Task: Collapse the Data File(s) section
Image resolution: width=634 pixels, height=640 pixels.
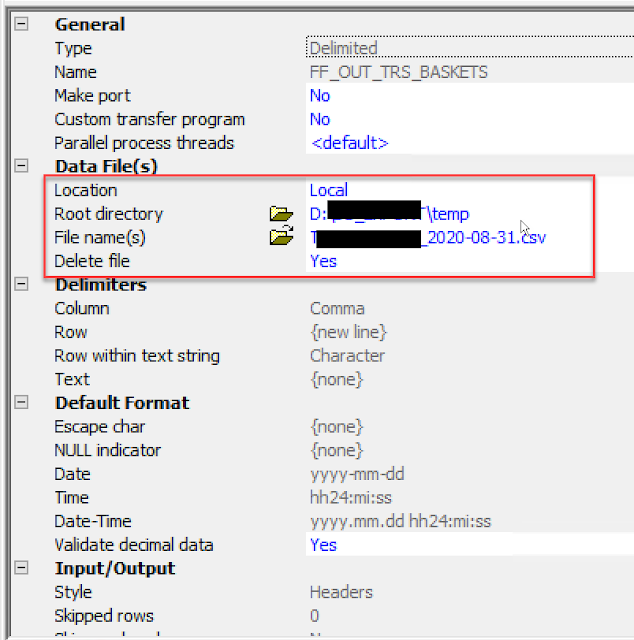Action: pyautogui.click(x=21, y=166)
